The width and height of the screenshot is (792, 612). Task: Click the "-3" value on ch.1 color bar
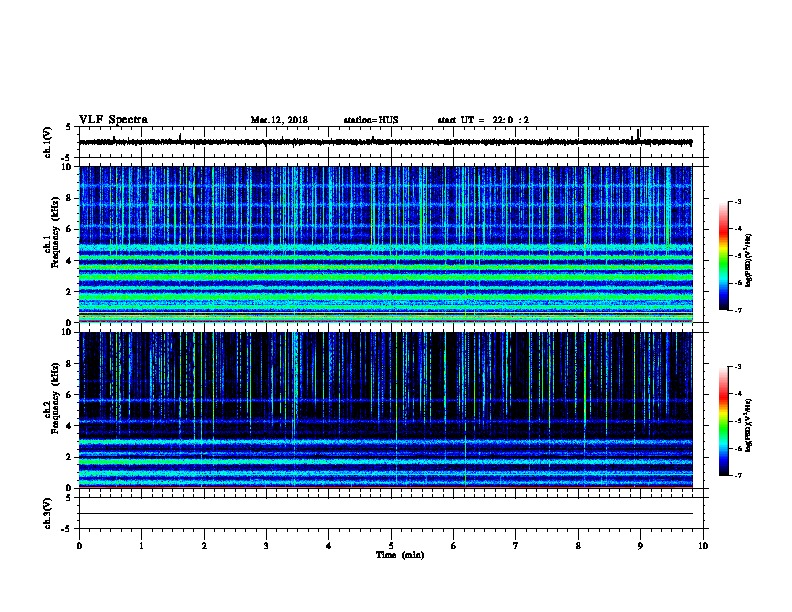738,202
